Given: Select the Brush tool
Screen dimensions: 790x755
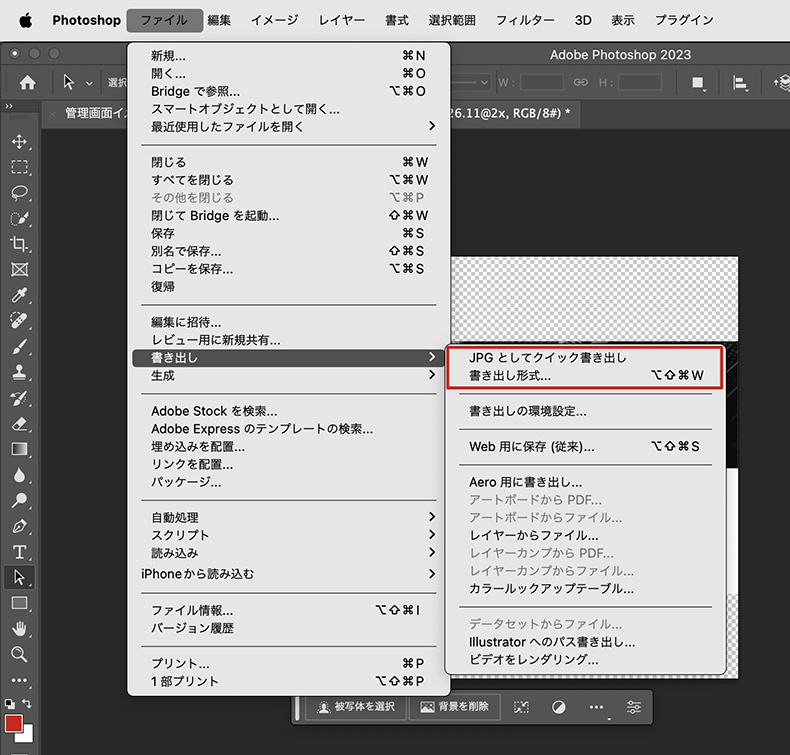Looking at the screenshot, I should pos(19,347).
